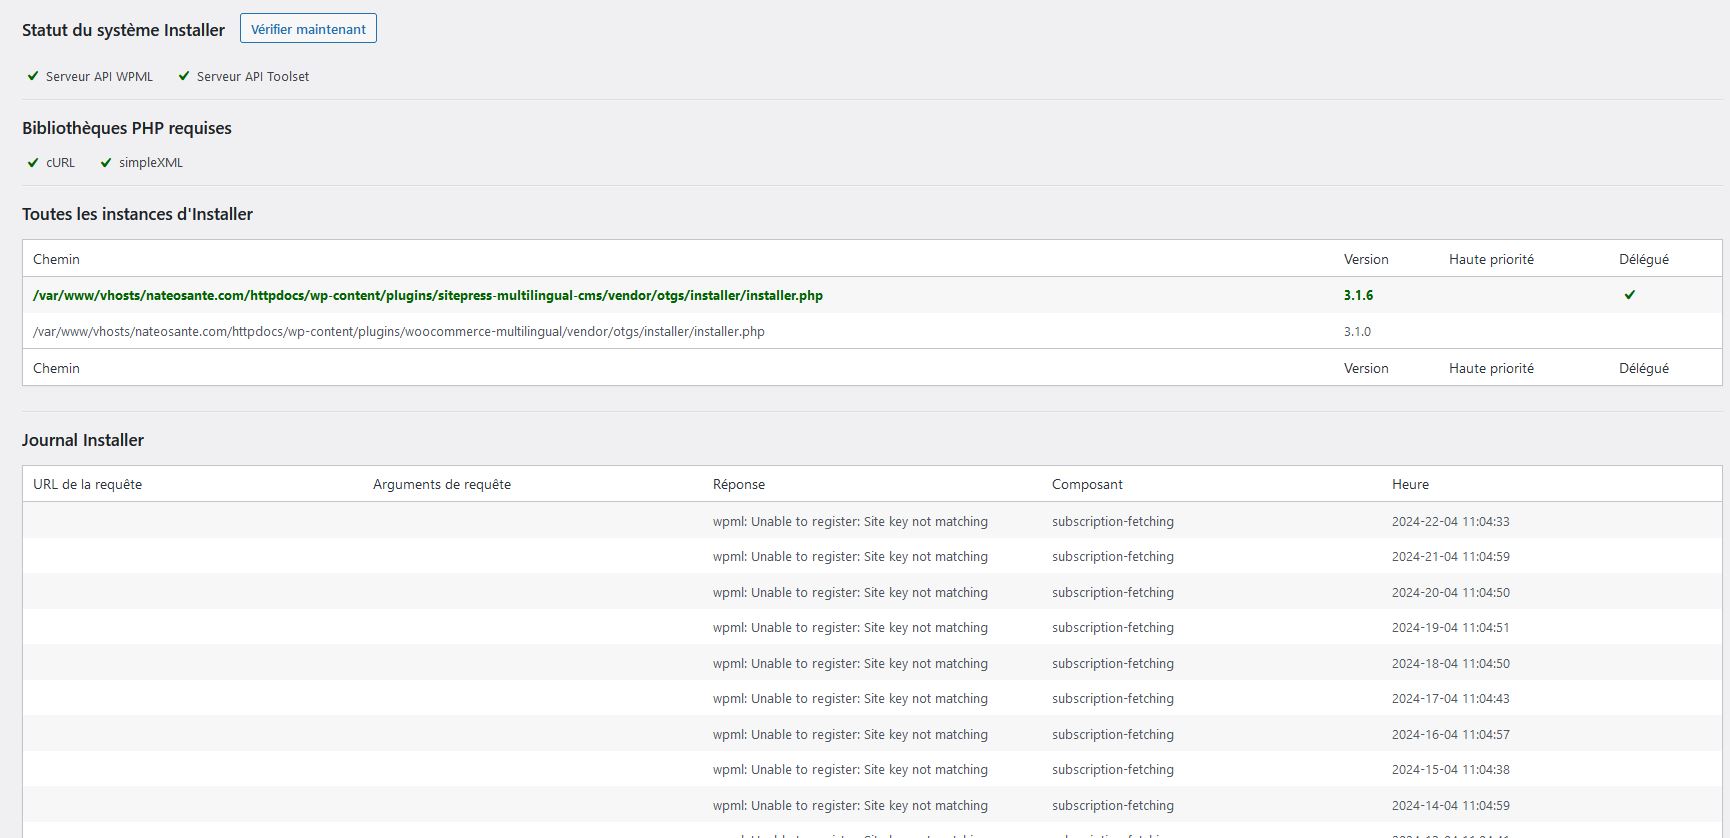Click the URL de la requête column header

(88, 484)
